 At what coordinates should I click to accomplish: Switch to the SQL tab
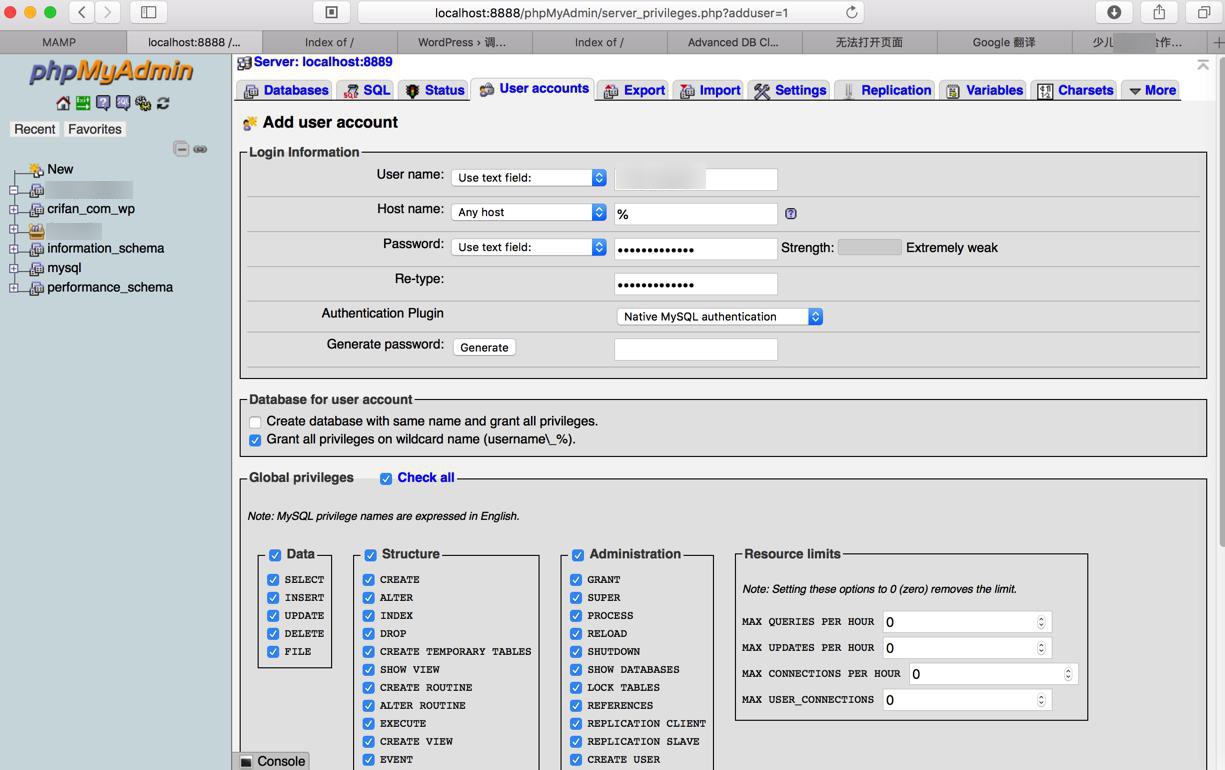pos(366,90)
